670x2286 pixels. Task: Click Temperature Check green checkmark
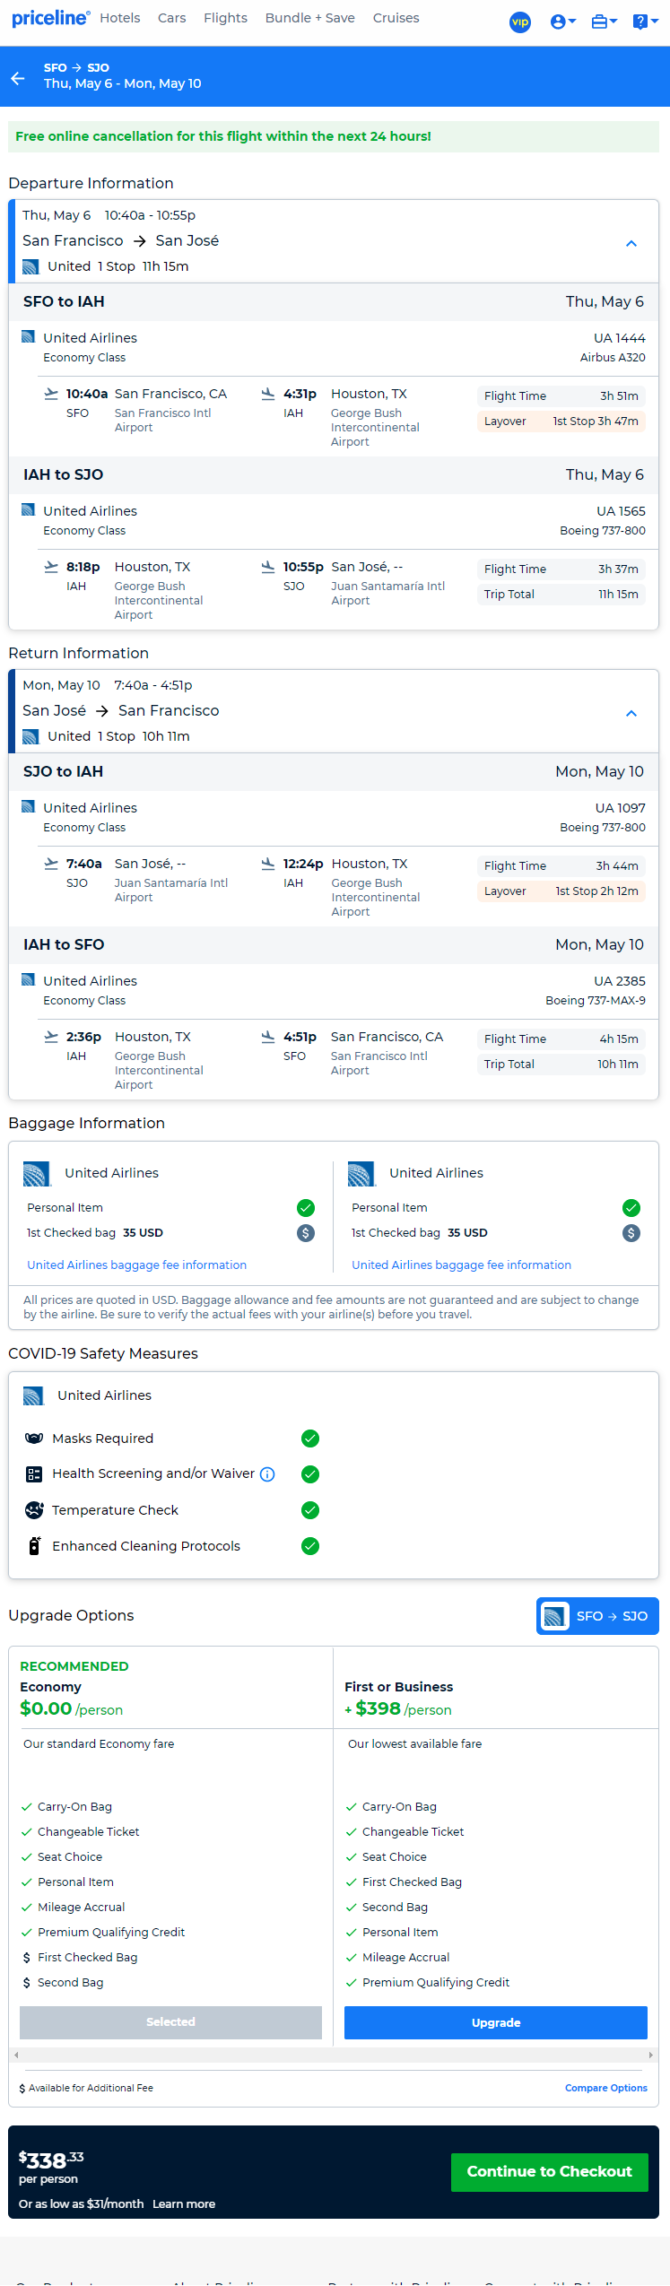pyautogui.click(x=310, y=1510)
